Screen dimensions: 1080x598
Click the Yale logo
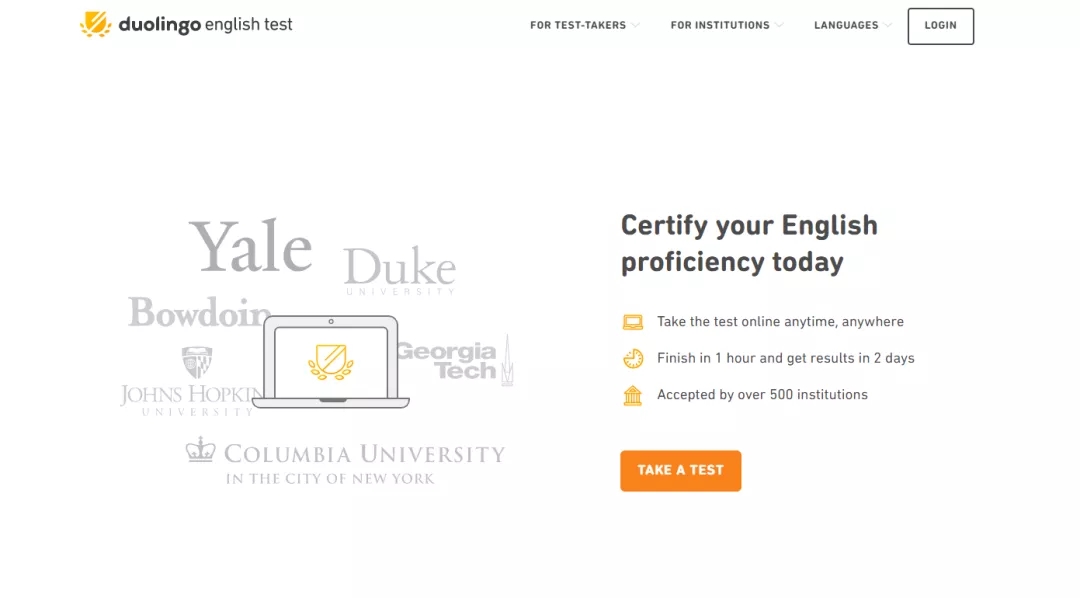click(x=251, y=246)
